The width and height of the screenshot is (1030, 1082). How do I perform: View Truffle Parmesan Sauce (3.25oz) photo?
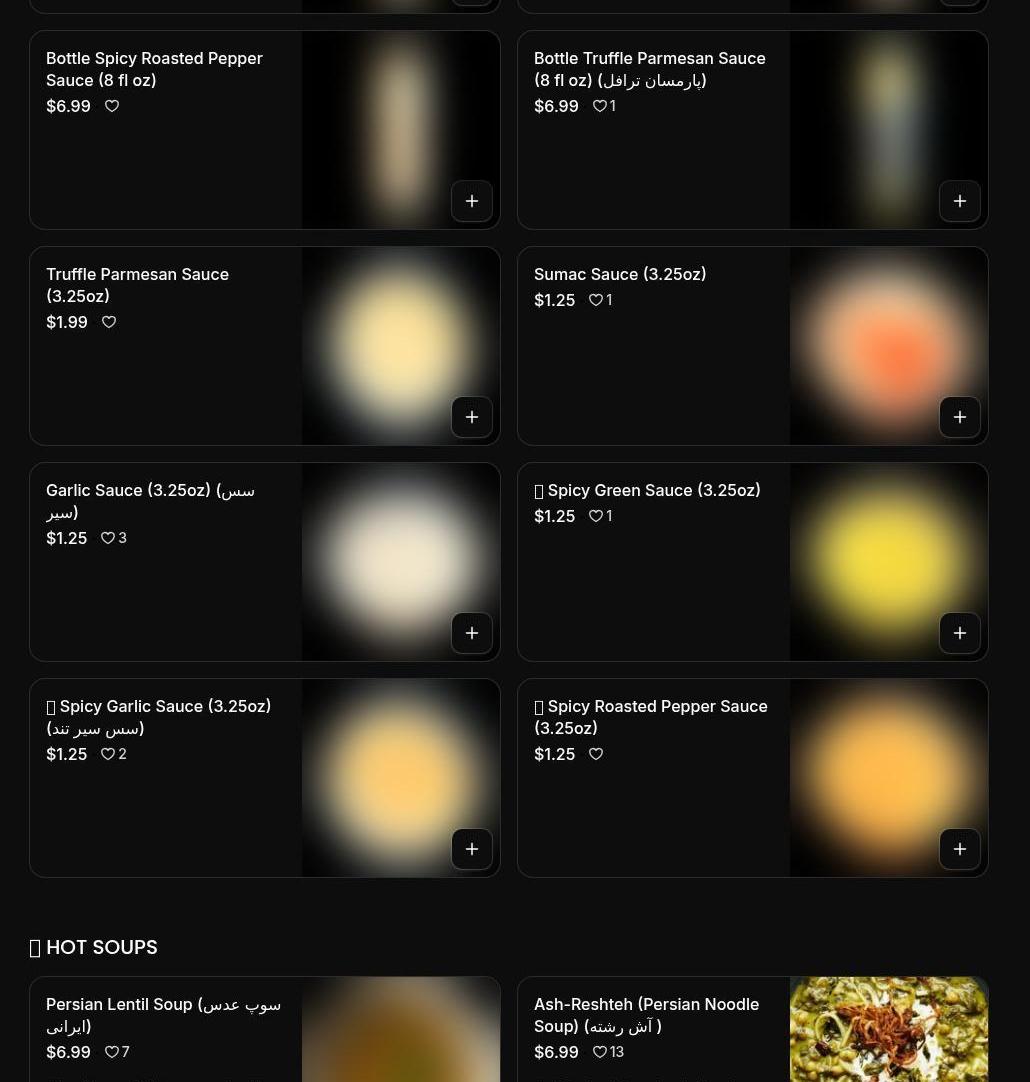(x=401, y=346)
